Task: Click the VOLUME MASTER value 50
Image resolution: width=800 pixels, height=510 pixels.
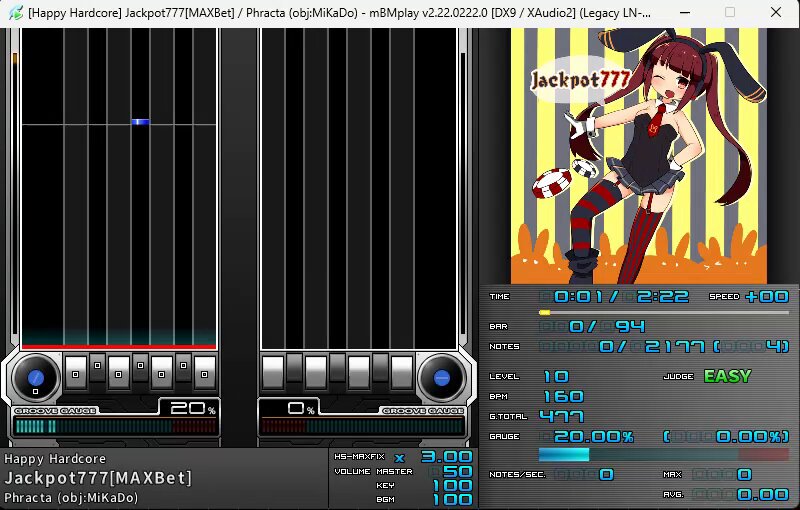Action: 452,471
